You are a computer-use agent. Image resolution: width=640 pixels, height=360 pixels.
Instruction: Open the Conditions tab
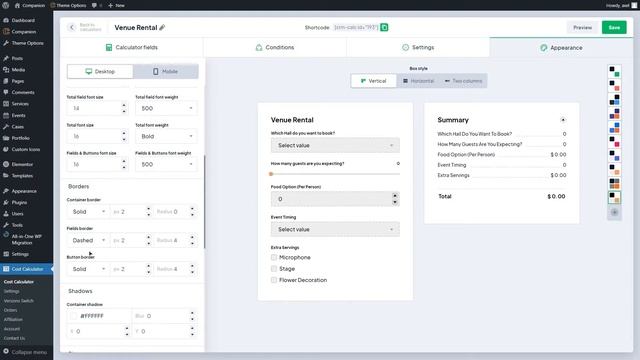point(275,47)
